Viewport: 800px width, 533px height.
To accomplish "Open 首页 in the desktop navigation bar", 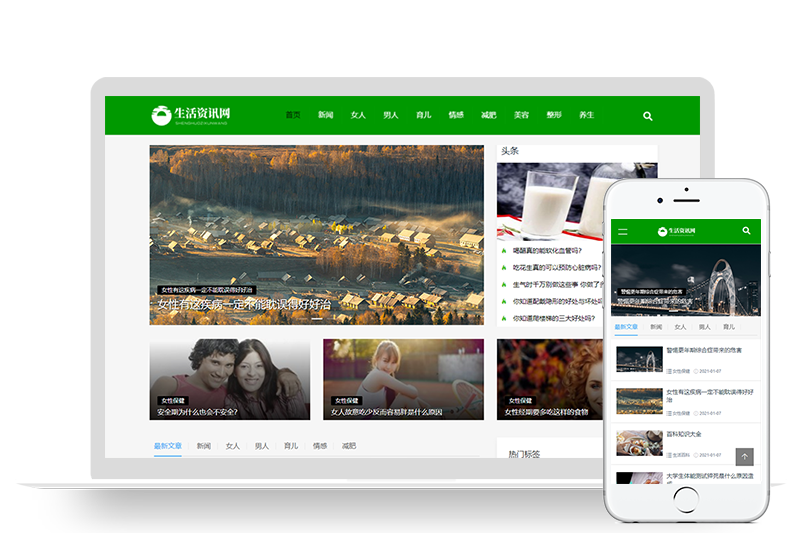I will pyautogui.click(x=293, y=115).
